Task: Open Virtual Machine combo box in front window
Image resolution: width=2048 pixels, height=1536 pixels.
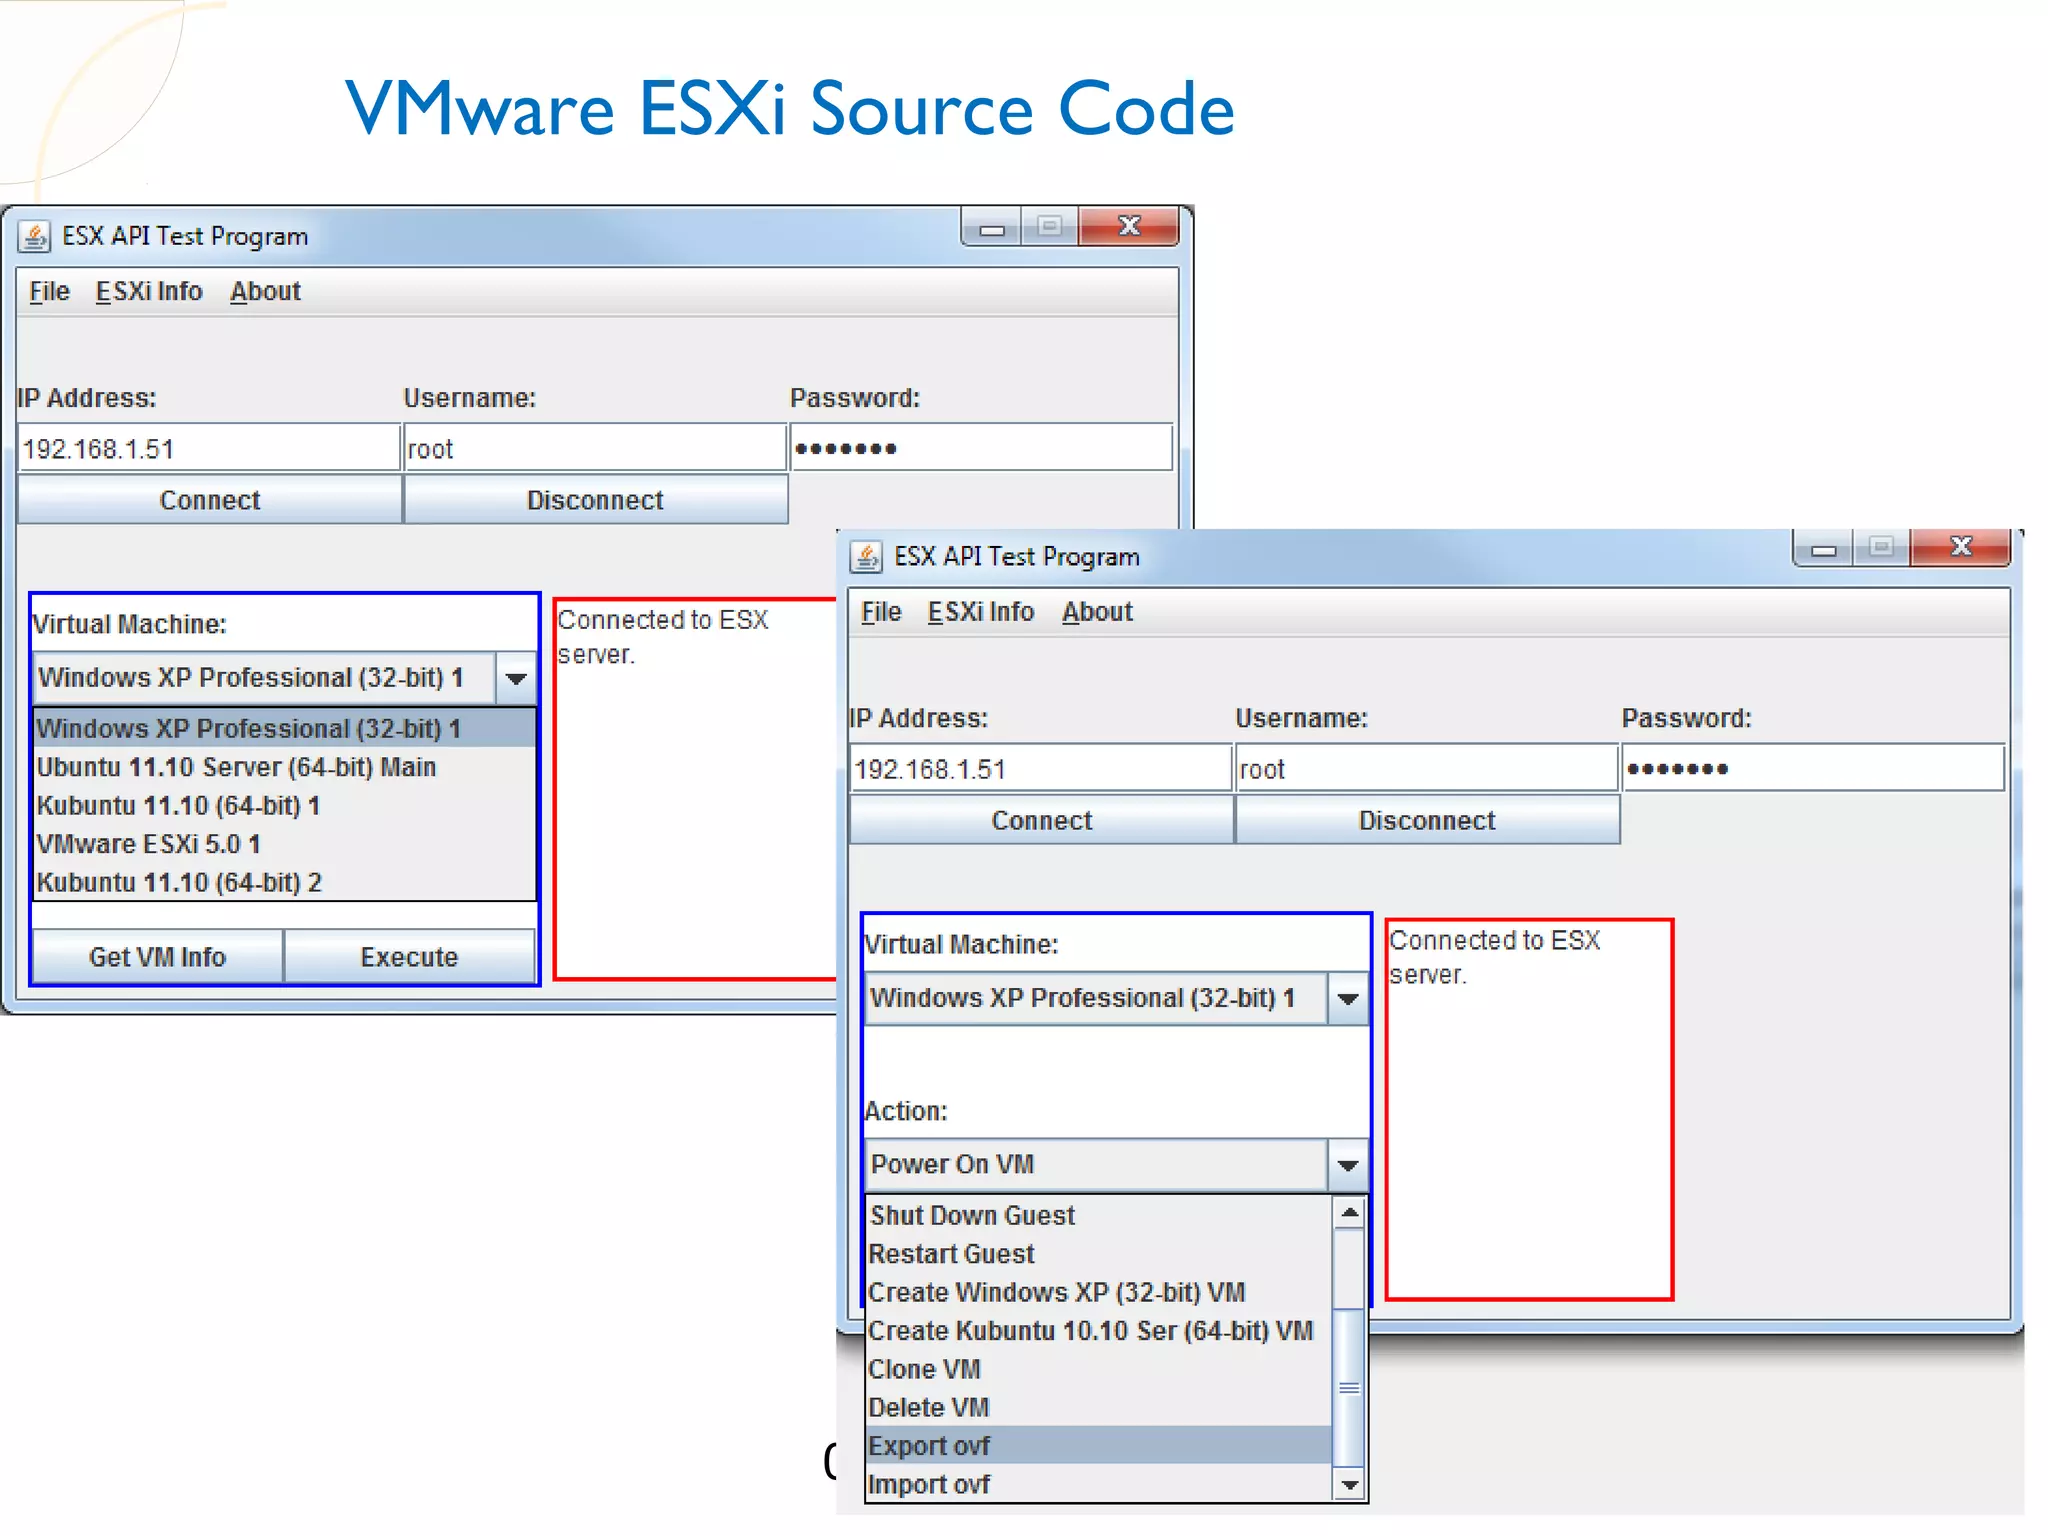Action: pos(1116,998)
